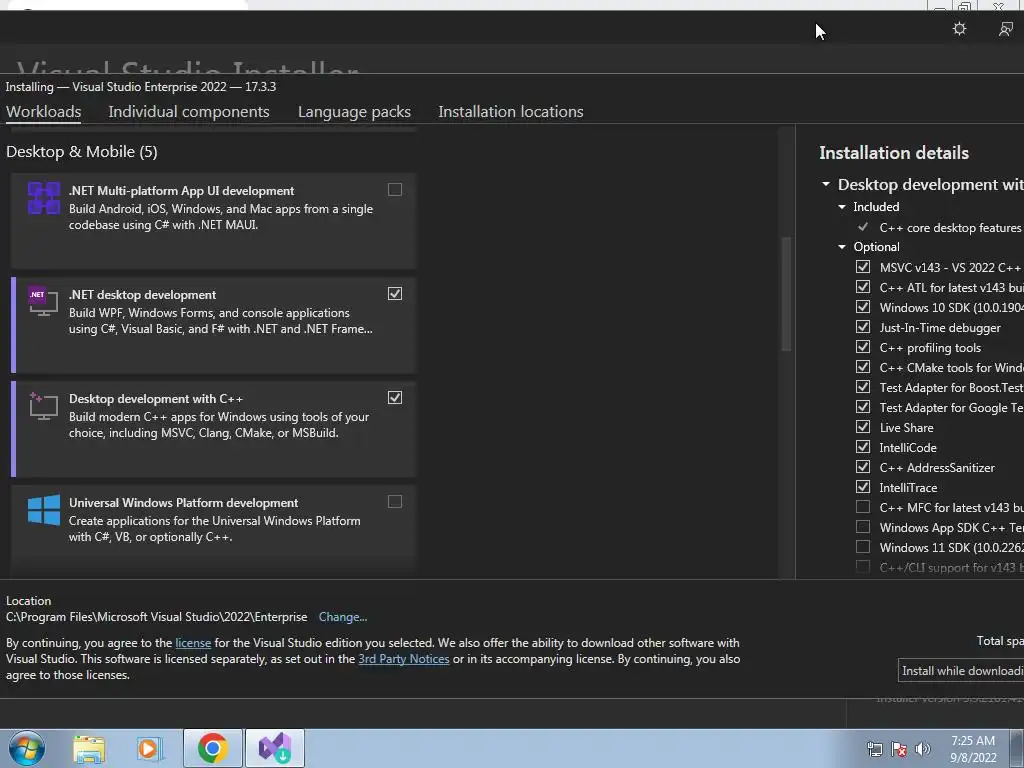
Task: Uncheck the .NET desktop development workload
Action: [394, 293]
